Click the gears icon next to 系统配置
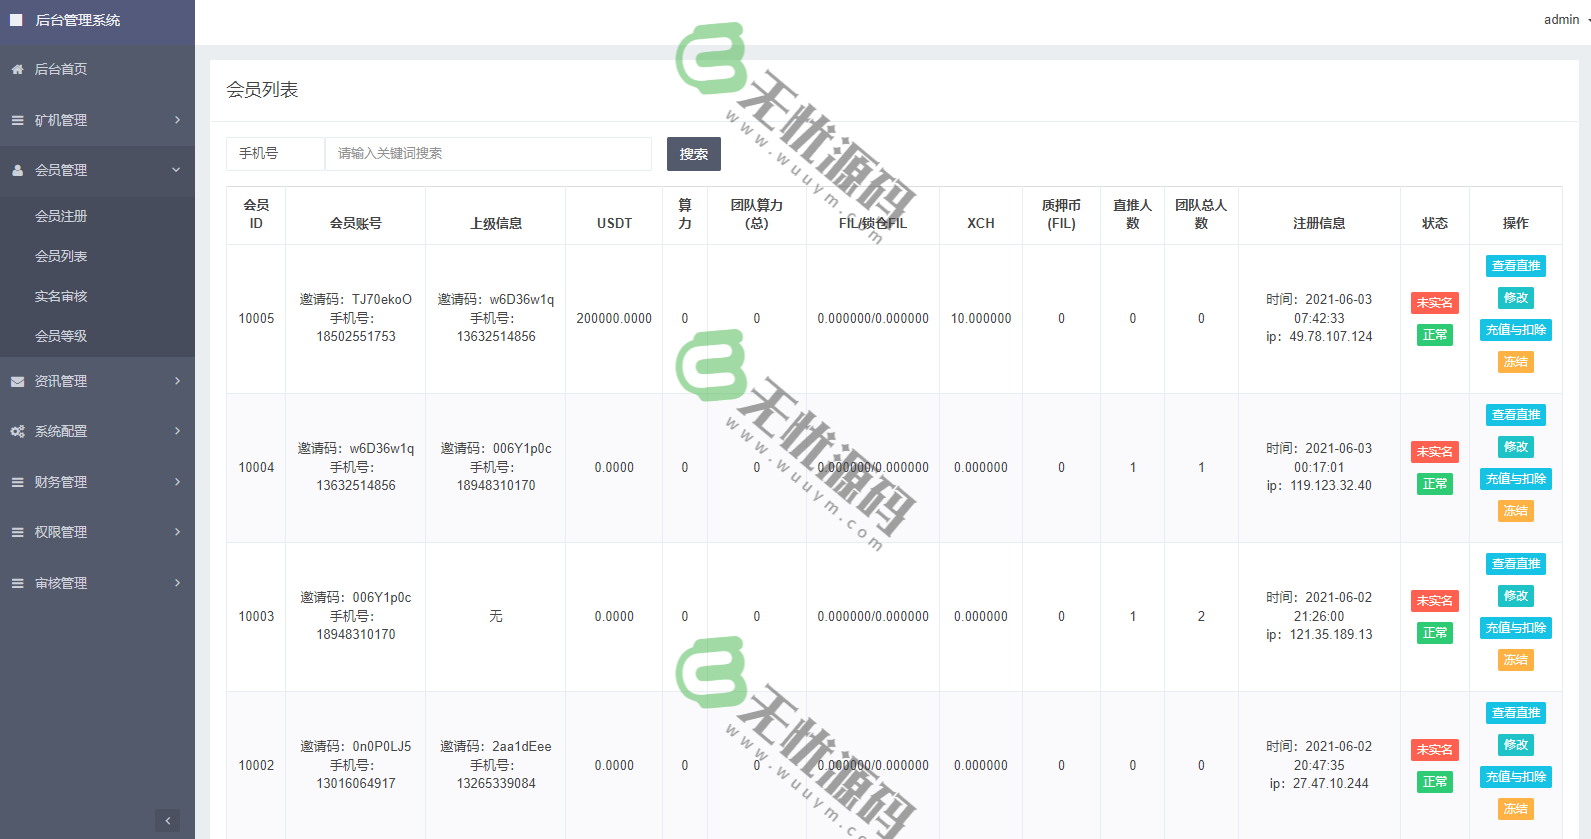This screenshot has width=1591, height=839. [x=17, y=431]
